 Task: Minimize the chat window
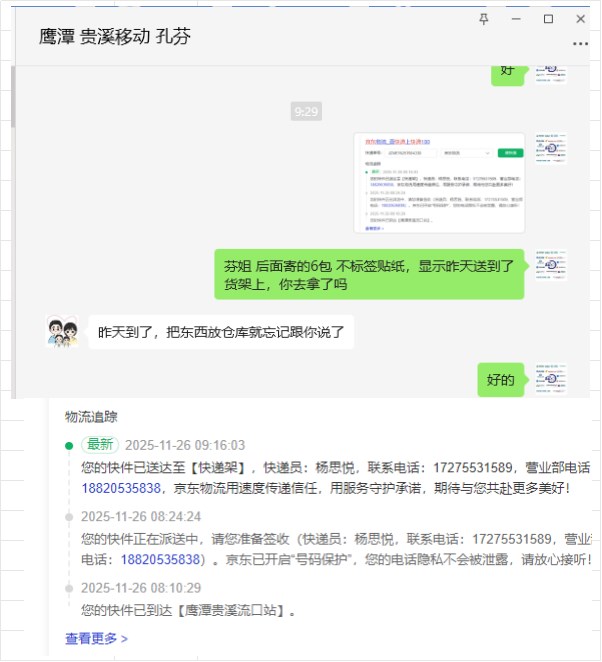click(516, 19)
